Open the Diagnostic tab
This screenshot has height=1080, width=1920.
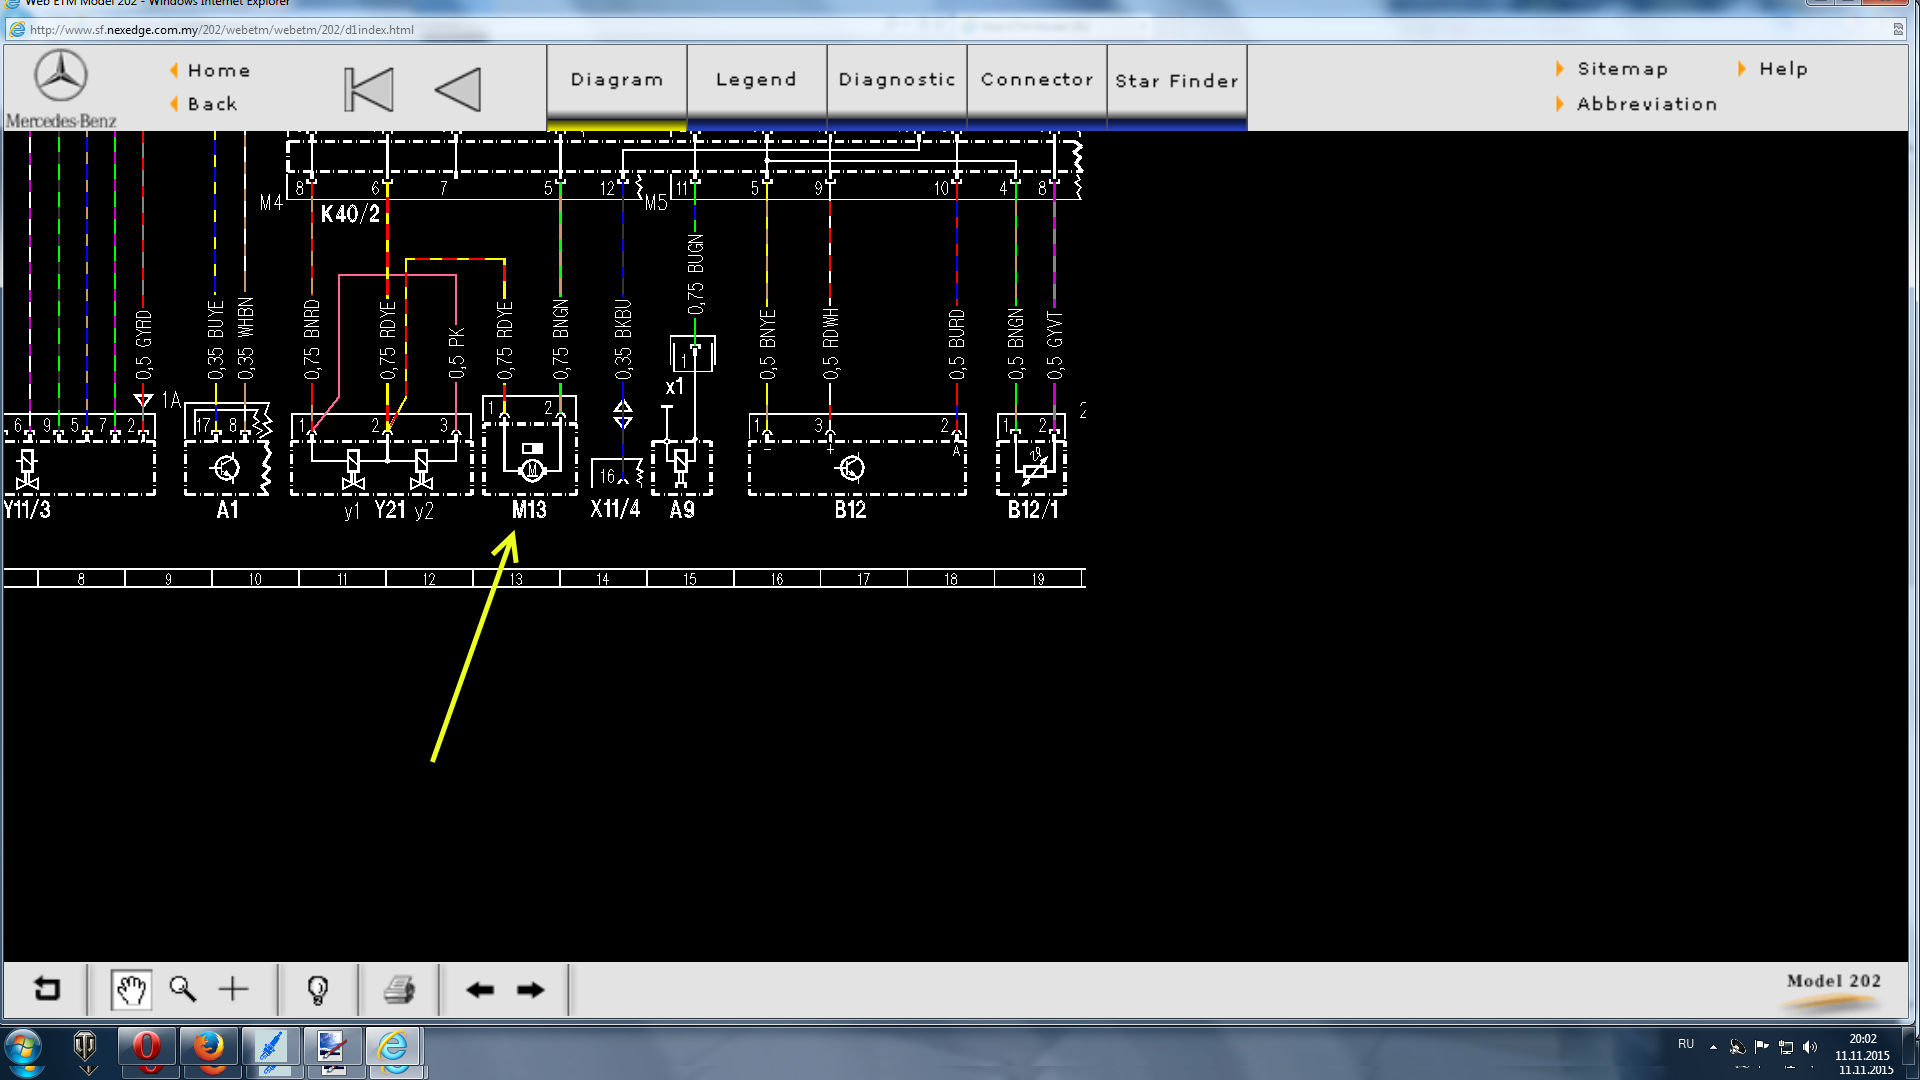897,80
